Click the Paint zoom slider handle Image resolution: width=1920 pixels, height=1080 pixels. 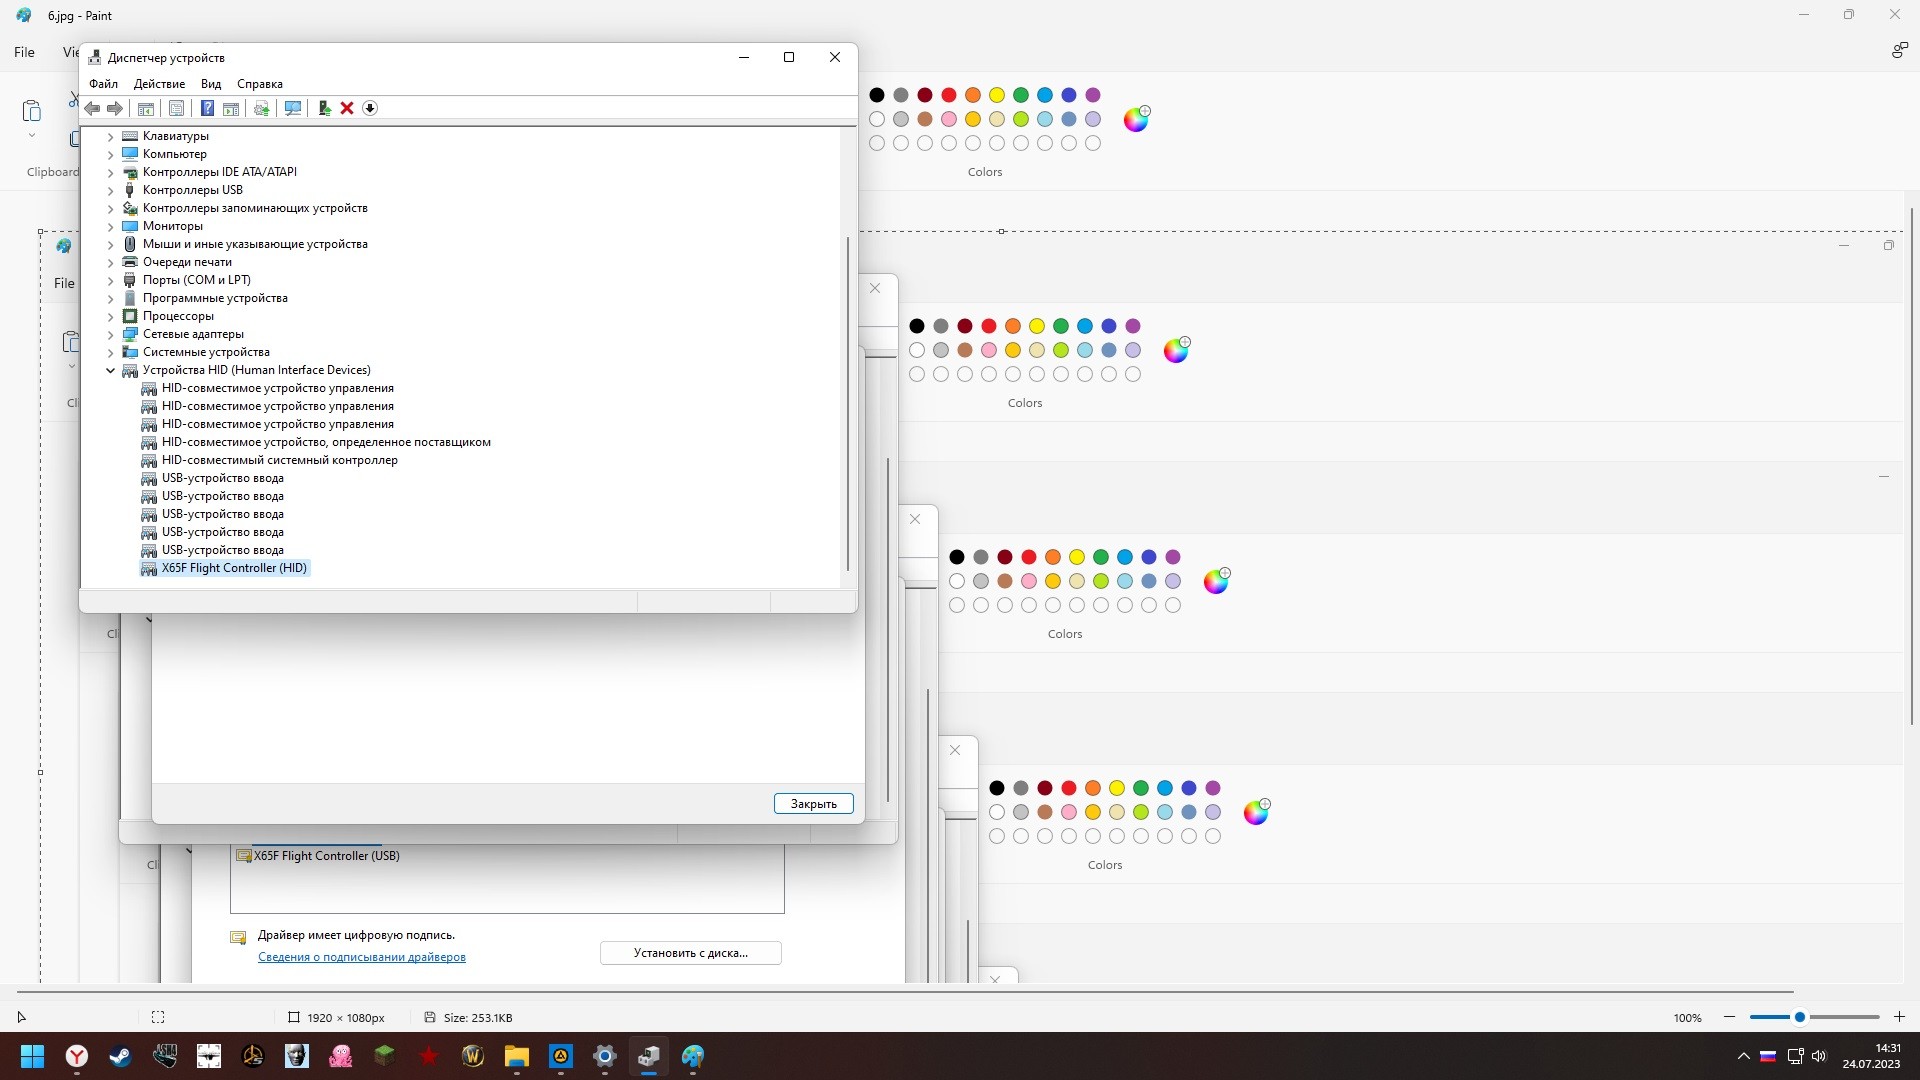click(x=1799, y=1017)
